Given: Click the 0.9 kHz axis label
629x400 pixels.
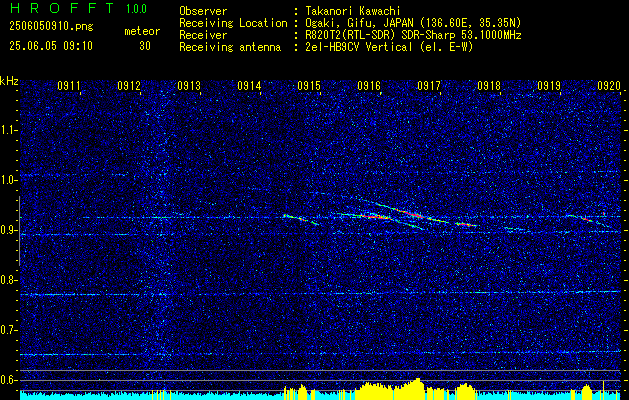Looking at the screenshot, I should pos(8,230).
